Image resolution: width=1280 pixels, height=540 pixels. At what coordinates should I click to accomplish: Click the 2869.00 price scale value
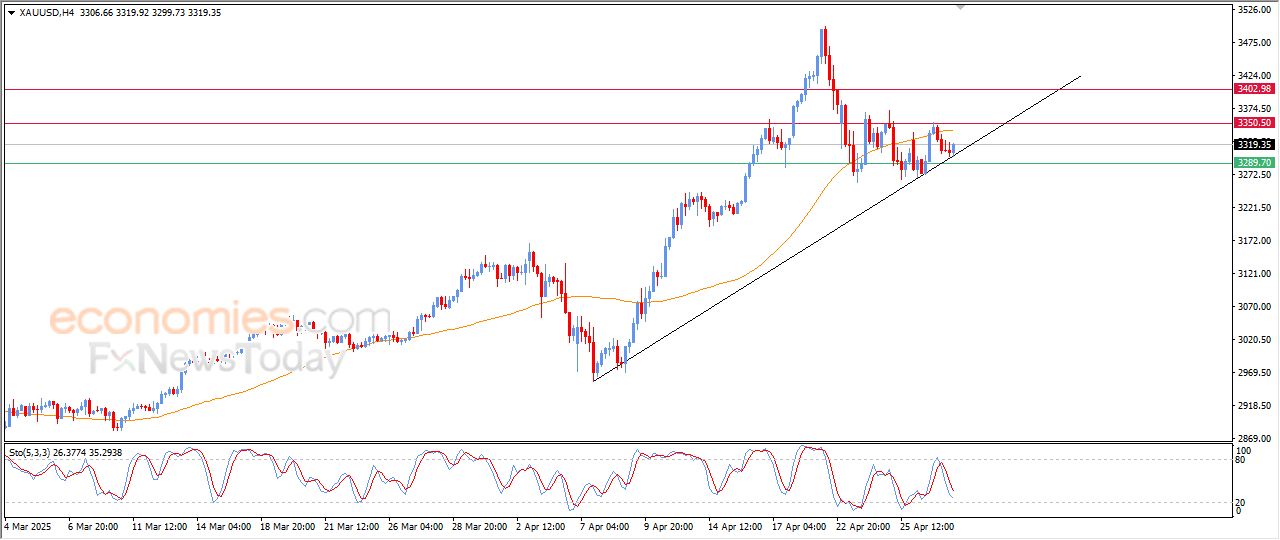[1254, 439]
